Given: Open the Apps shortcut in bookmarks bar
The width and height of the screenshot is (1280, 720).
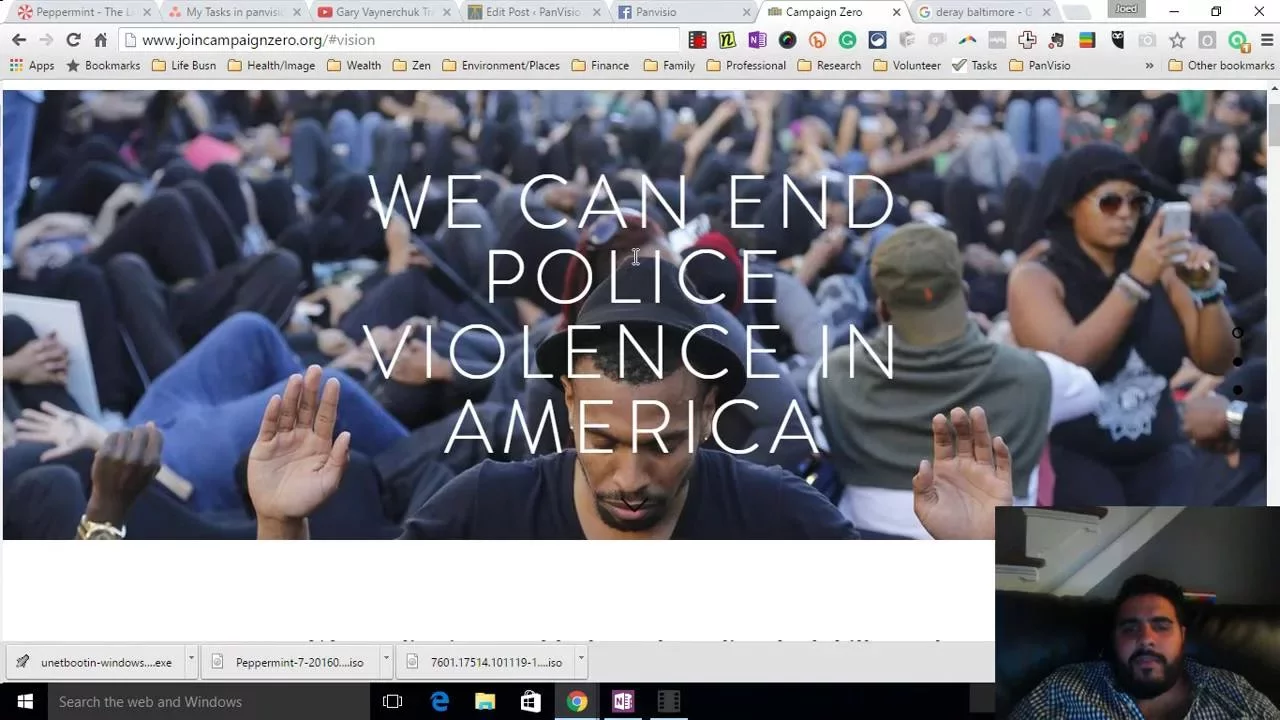Looking at the screenshot, I should click(32, 65).
